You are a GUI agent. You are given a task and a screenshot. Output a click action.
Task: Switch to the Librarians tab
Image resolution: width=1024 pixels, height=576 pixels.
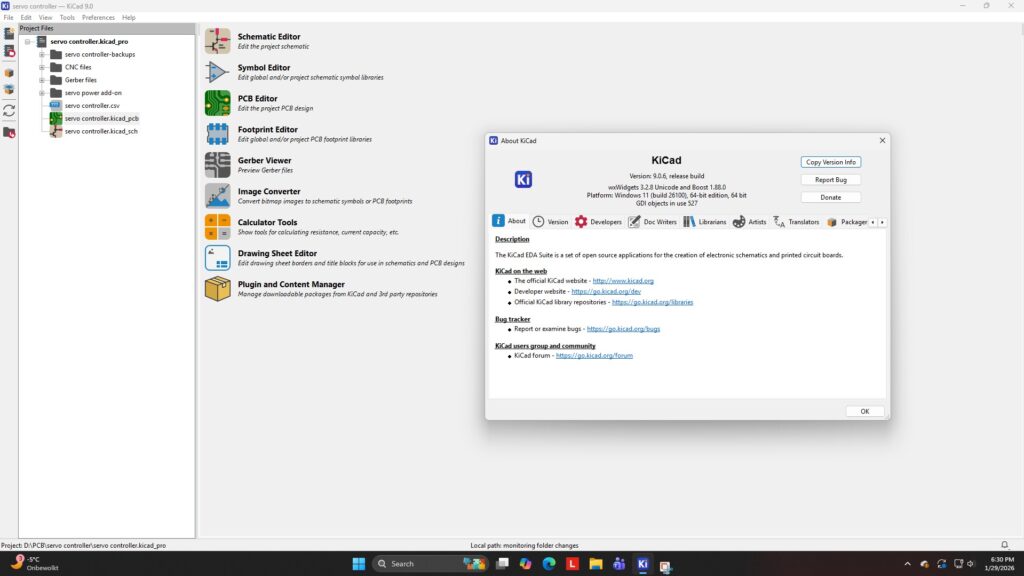tap(704, 221)
